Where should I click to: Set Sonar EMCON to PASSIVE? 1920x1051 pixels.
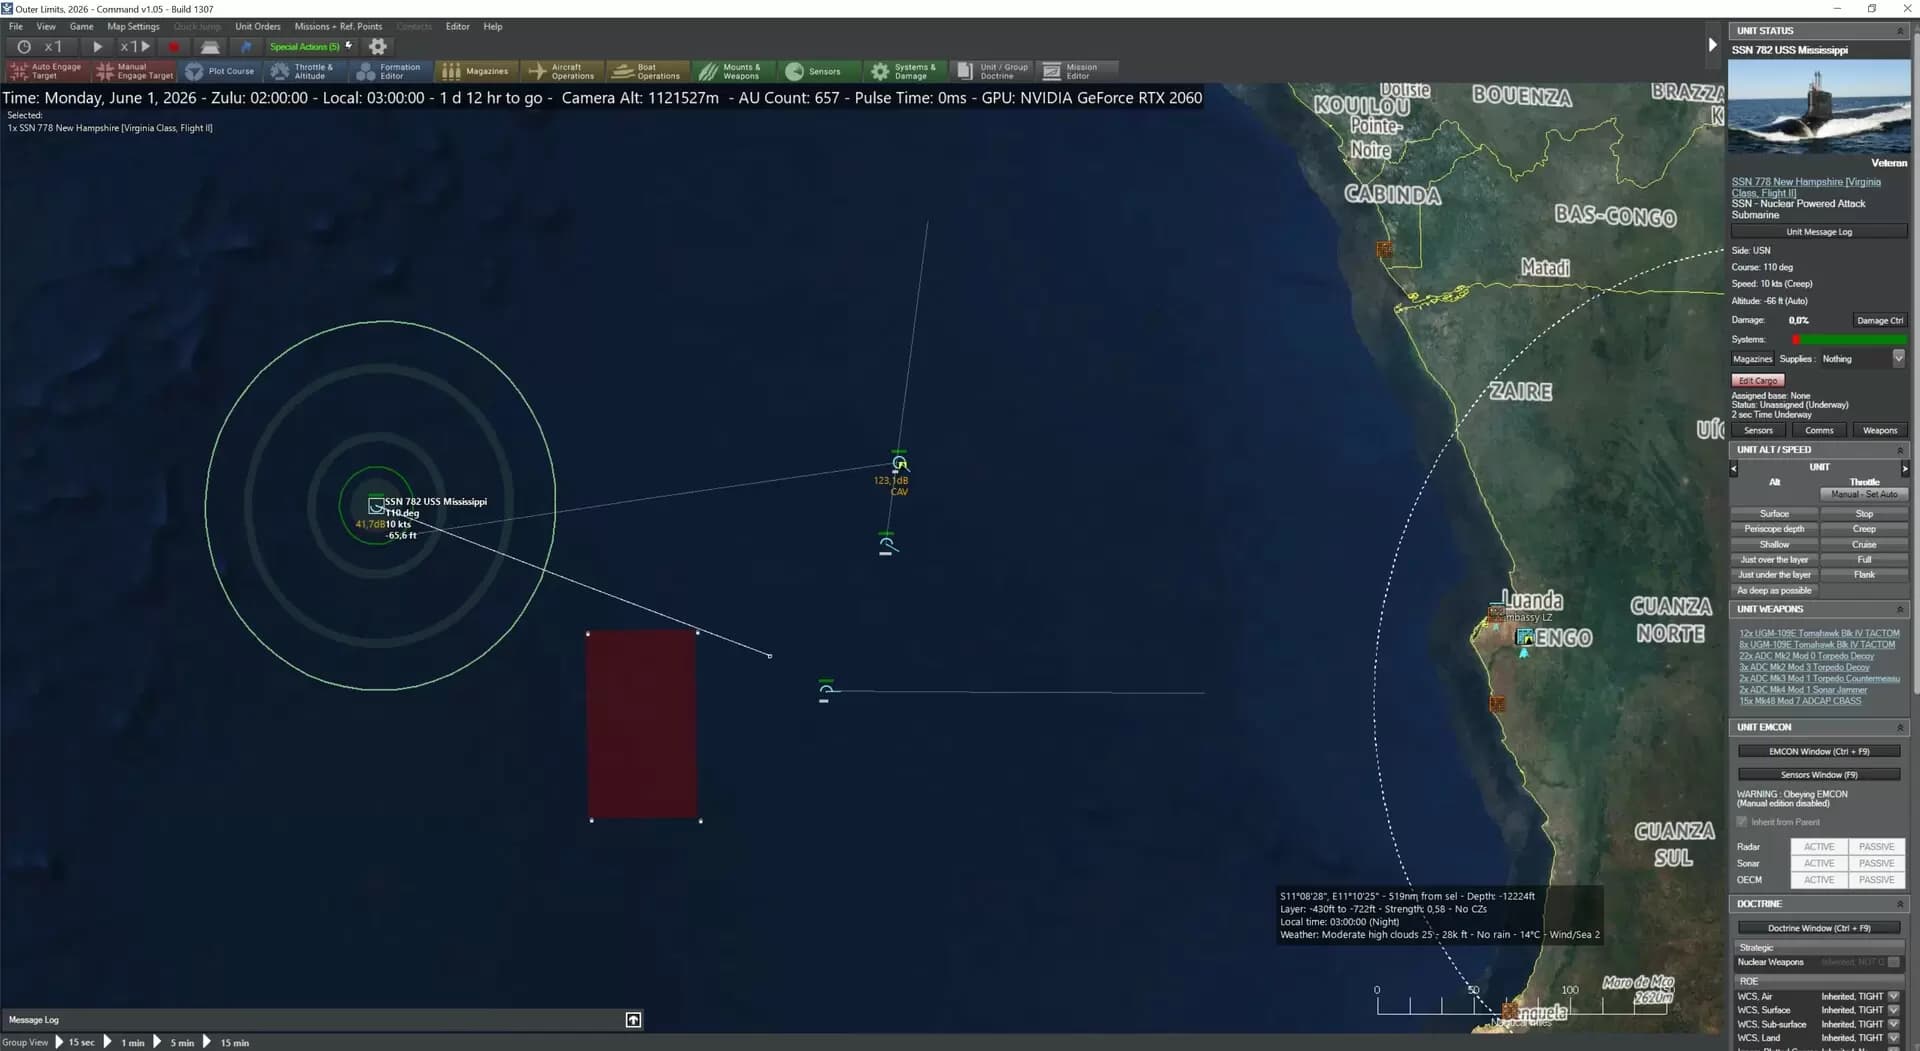tap(1876, 863)
